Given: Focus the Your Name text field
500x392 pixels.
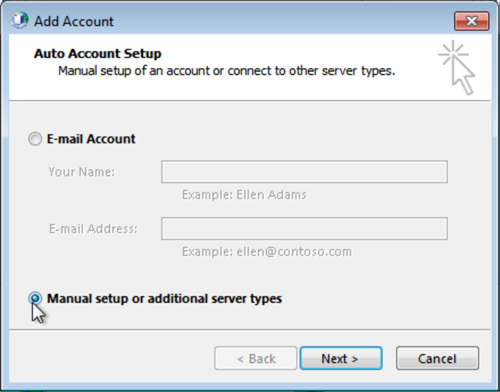Looking at the screenshot, I should point(304,172).
